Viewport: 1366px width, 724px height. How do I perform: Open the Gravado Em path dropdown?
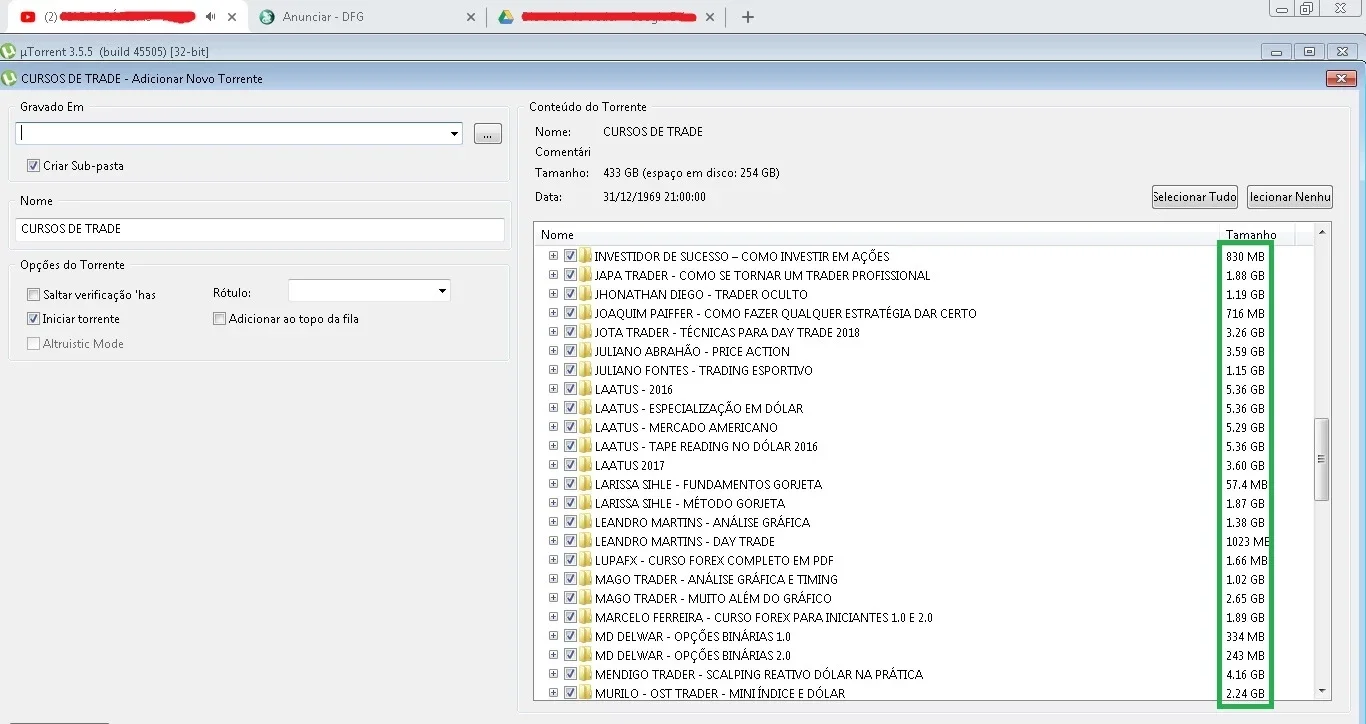pyautogui.click(x=454, y=133)
